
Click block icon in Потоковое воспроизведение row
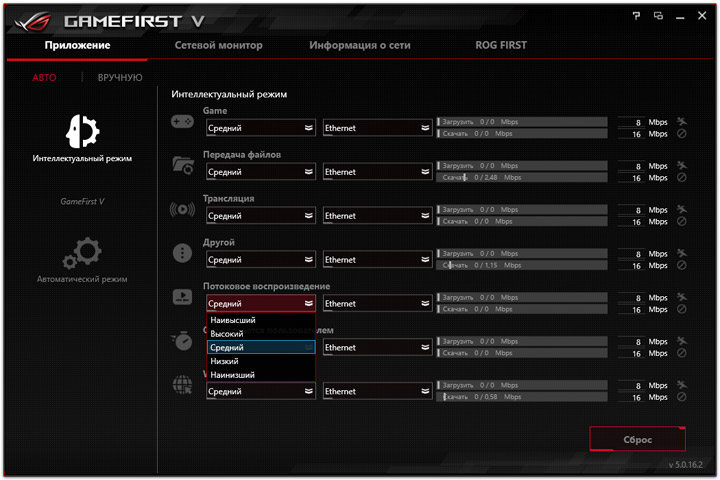click(682, 309)
